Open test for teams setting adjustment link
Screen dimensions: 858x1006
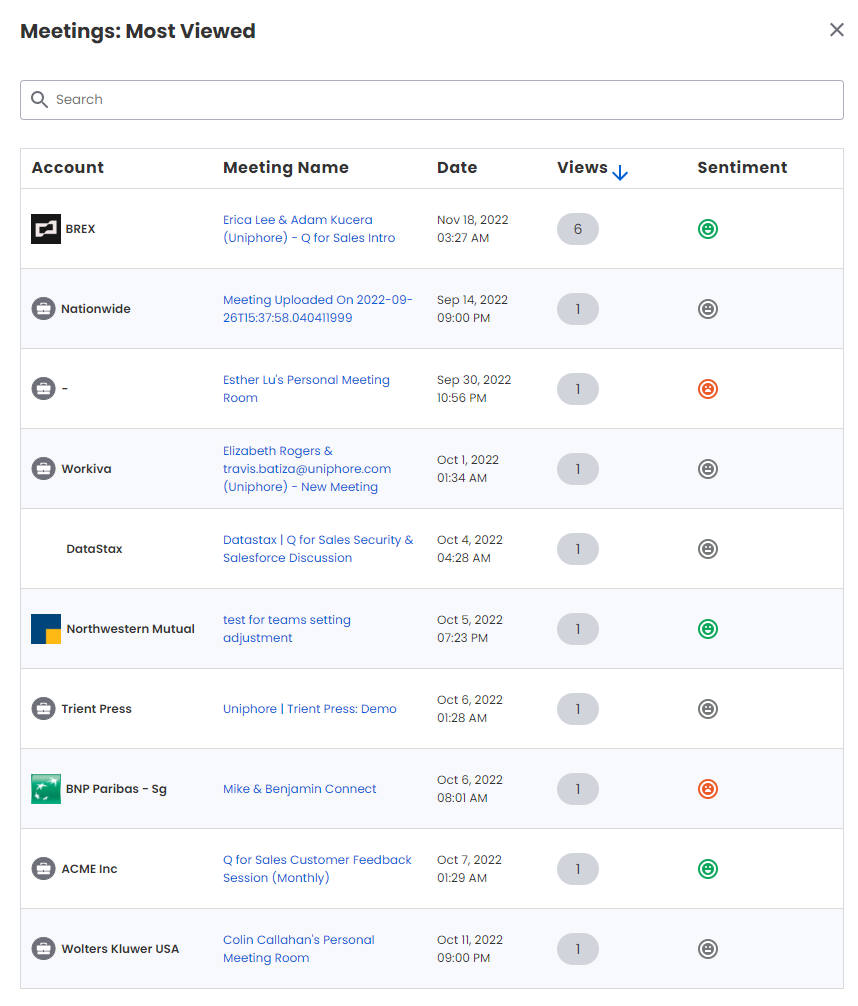(x=287, y=629)
